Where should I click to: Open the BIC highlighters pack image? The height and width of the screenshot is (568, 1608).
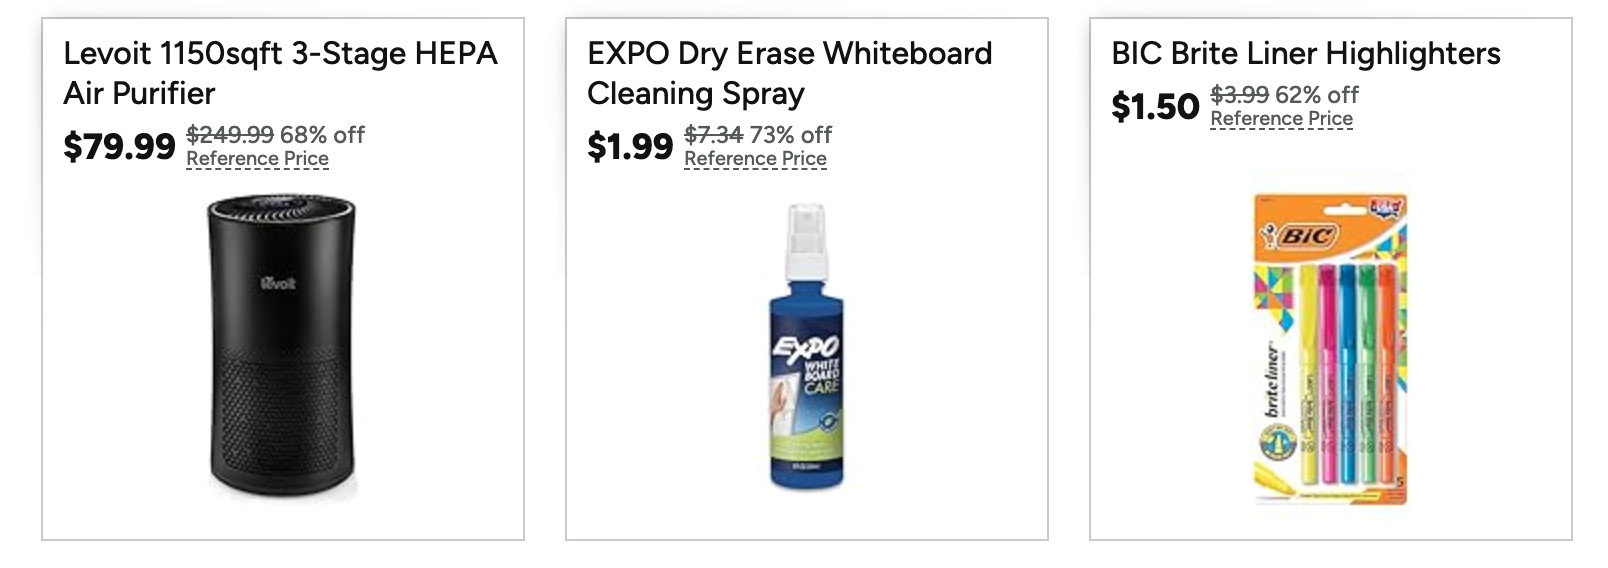(x=1331, y=347)
